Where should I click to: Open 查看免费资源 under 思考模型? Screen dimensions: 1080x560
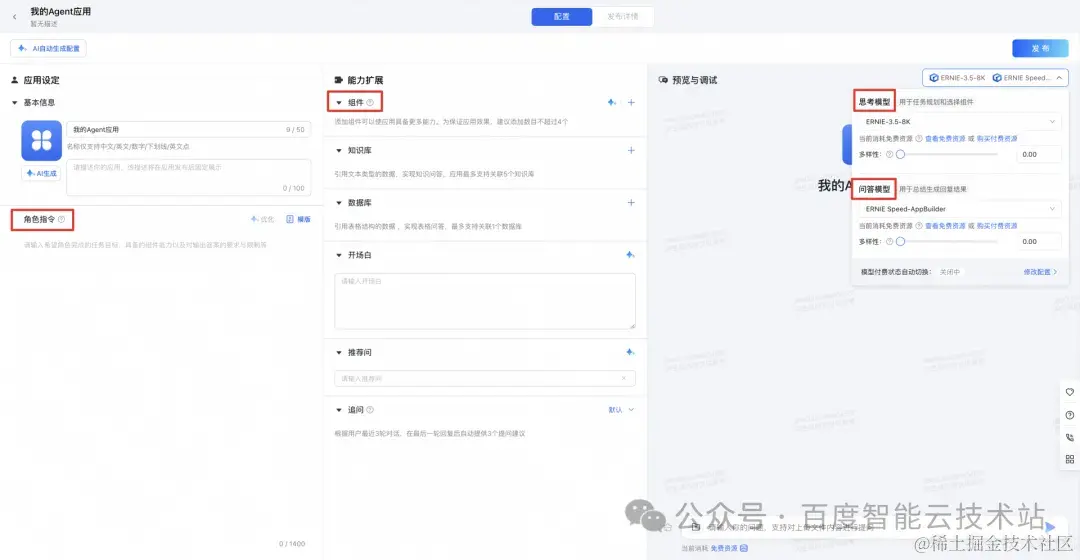(x=945, y=138)
